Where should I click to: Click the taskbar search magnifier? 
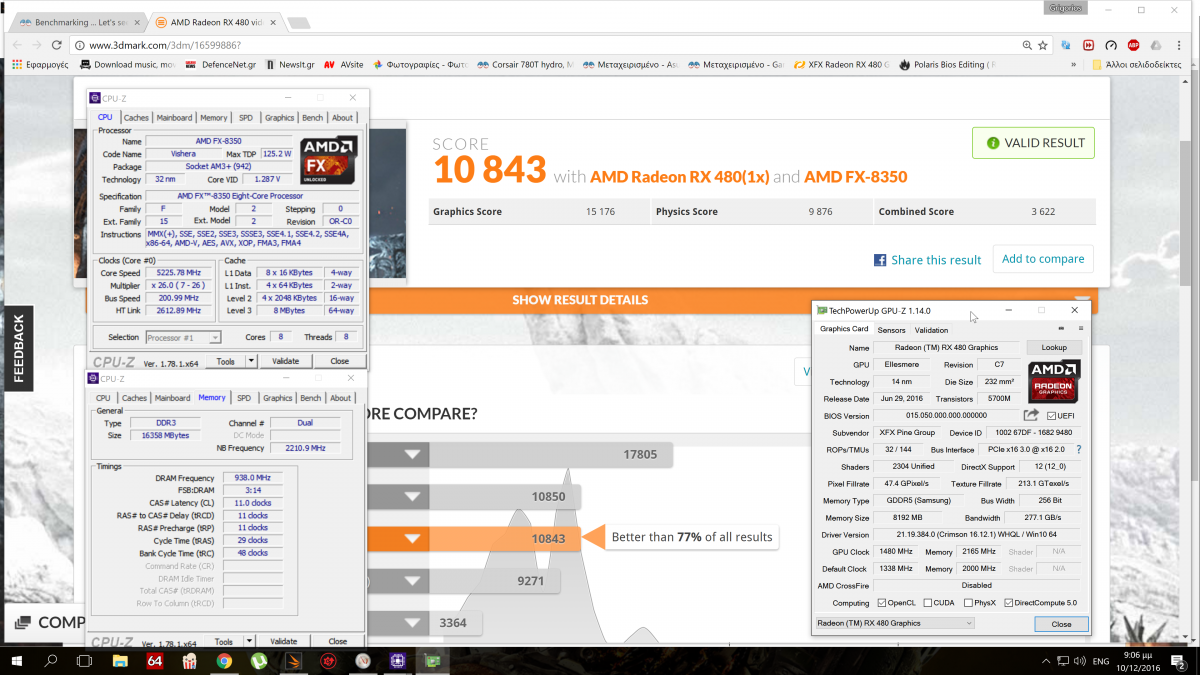point(52,661)
